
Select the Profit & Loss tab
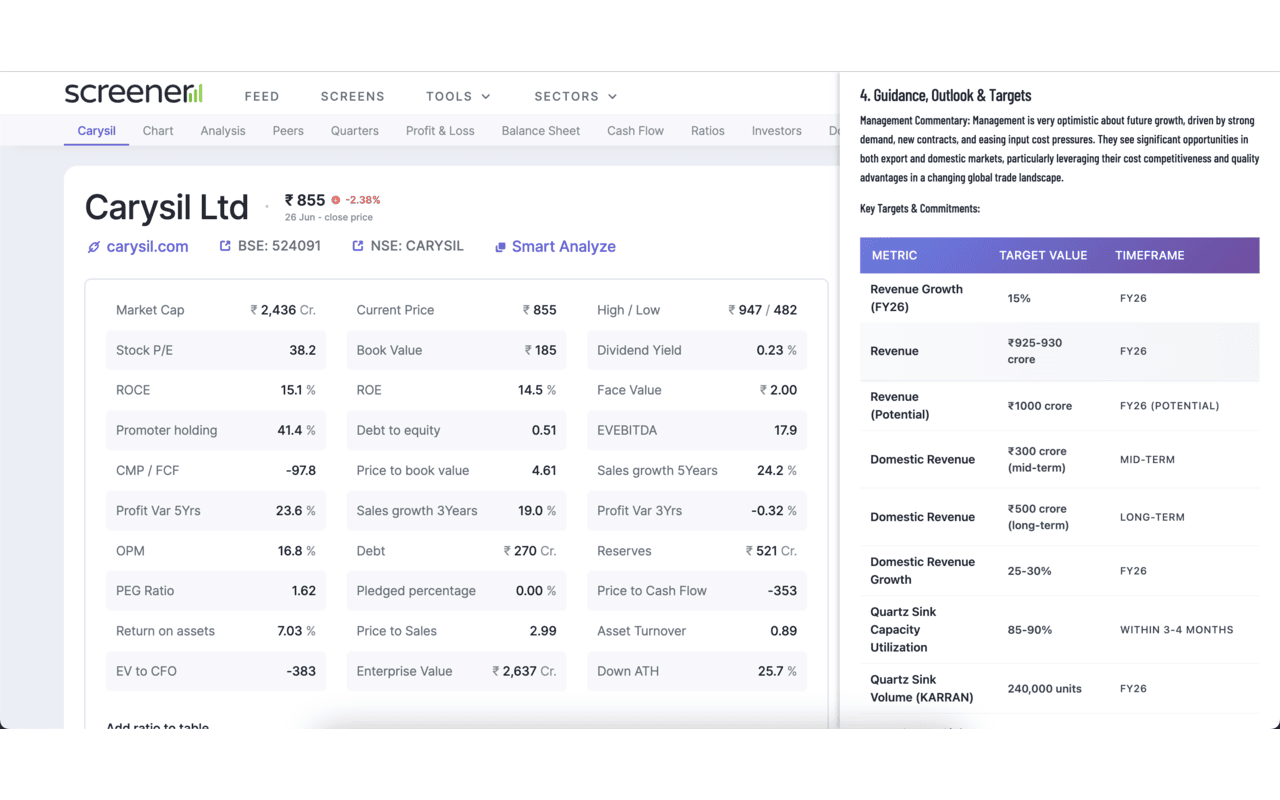[440, 131]
